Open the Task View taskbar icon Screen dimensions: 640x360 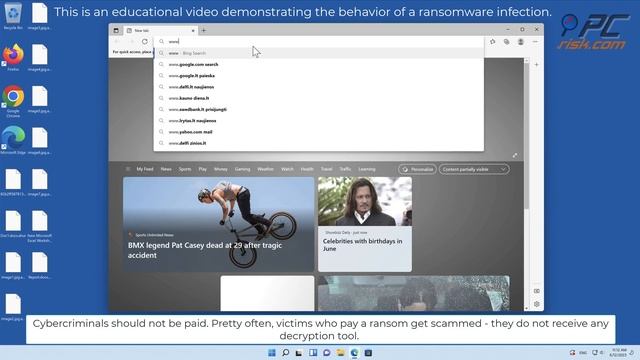[299, 353]
